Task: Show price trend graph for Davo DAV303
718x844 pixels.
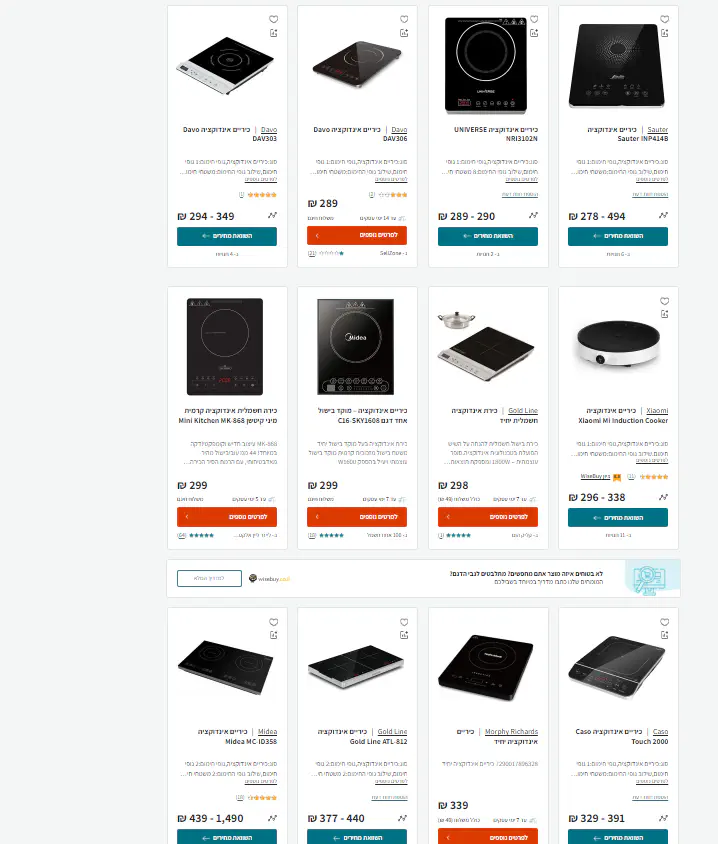Action: pos(272,215)
